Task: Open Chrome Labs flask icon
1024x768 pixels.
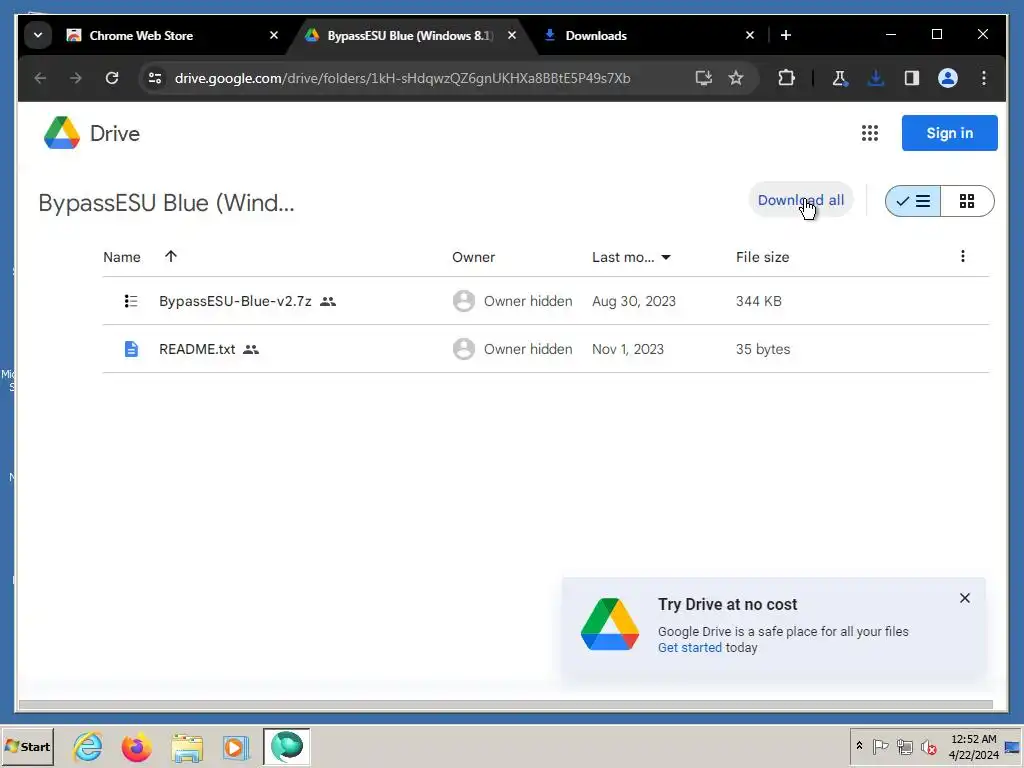Action: tap(840, 78)
